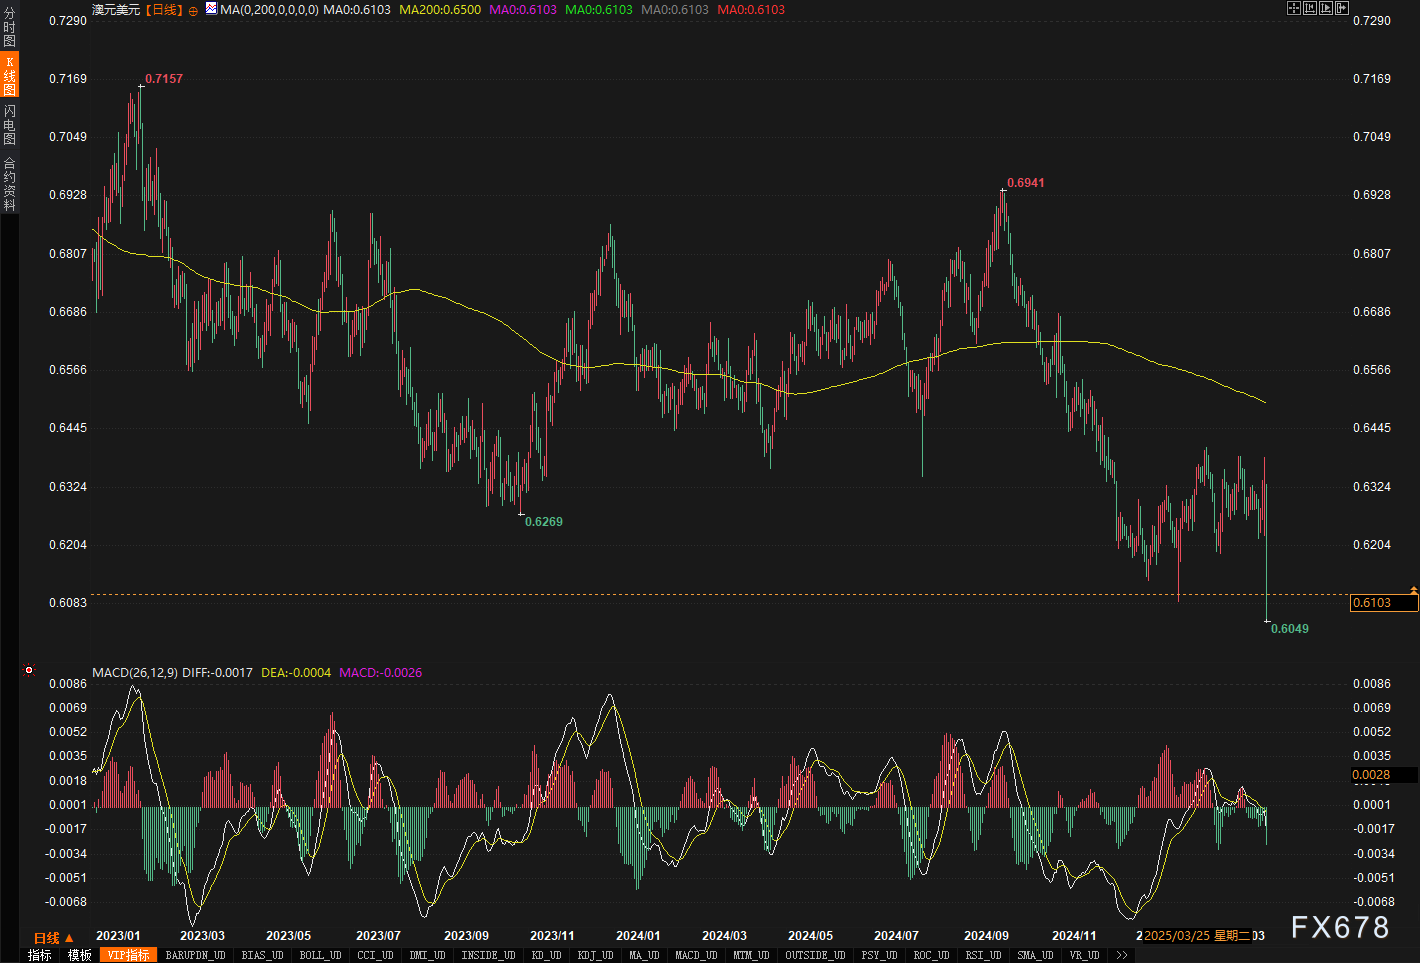Click the third chart icon with play arrow

click(1325, 8)
